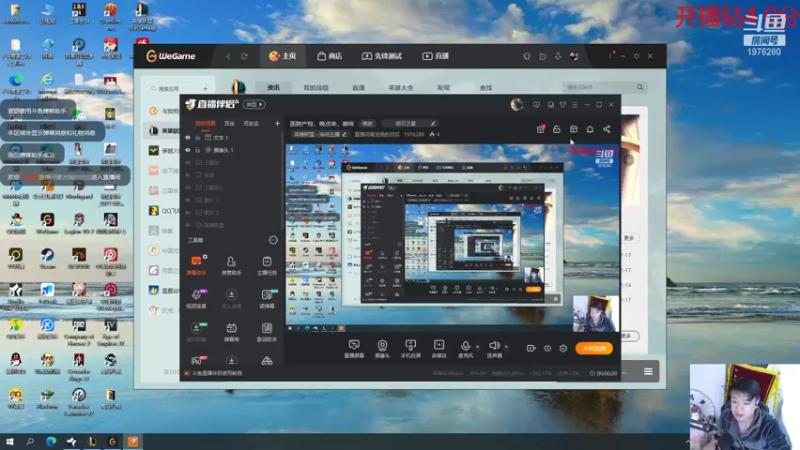This screenshot has height=450, width=800.
Task: Open Windows Start menu
Action: [x=10, y=442]
